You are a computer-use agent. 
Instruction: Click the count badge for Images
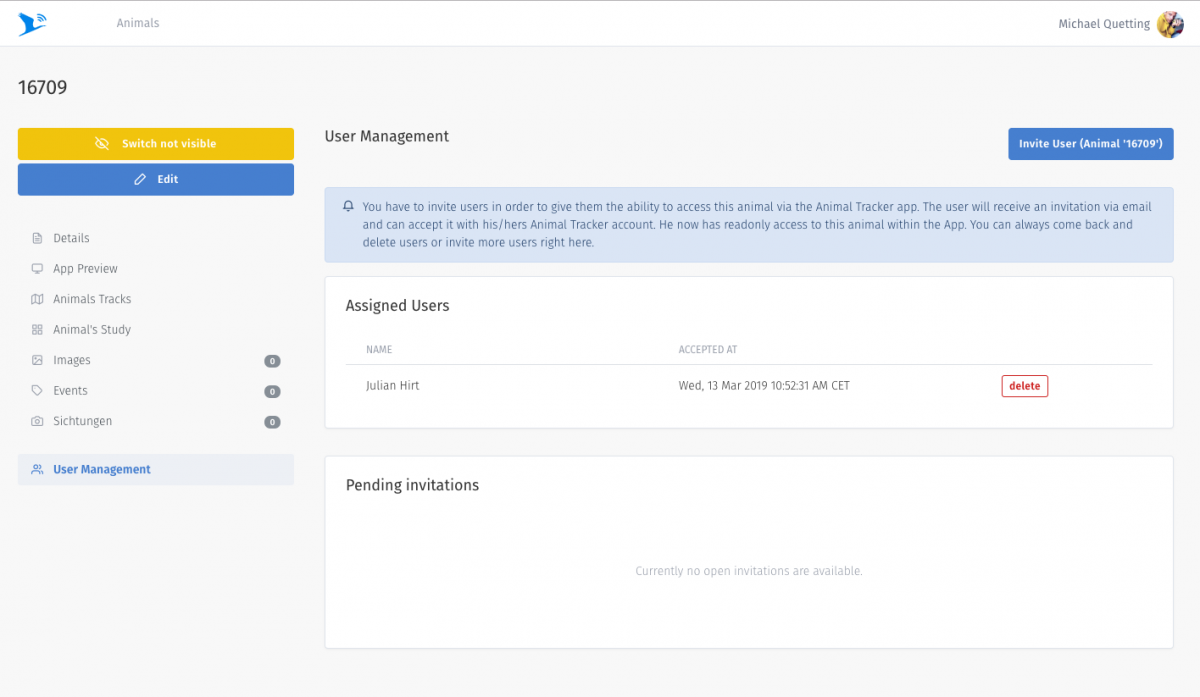[x=272, y=361]
